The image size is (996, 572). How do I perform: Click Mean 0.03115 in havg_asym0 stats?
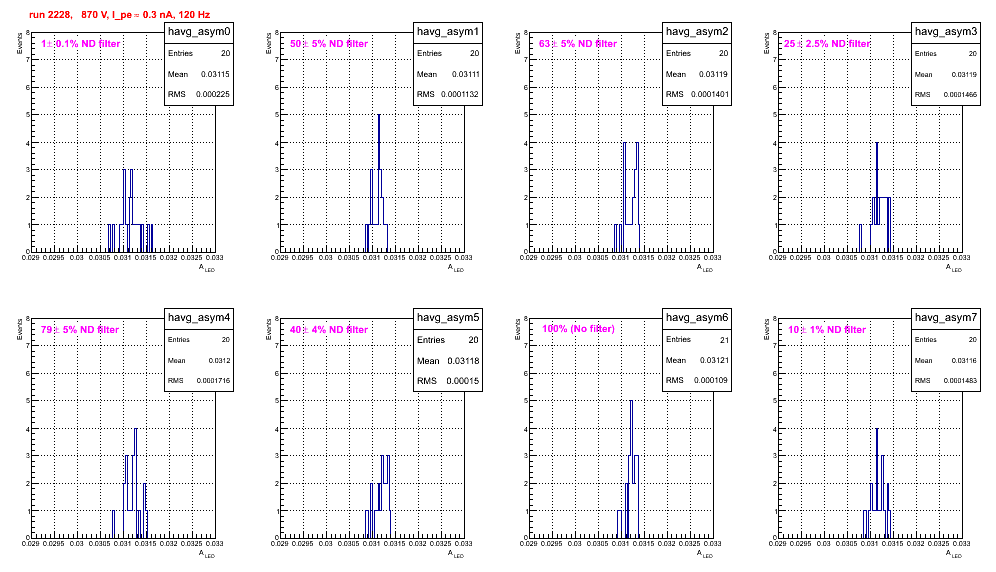point(199,74)
